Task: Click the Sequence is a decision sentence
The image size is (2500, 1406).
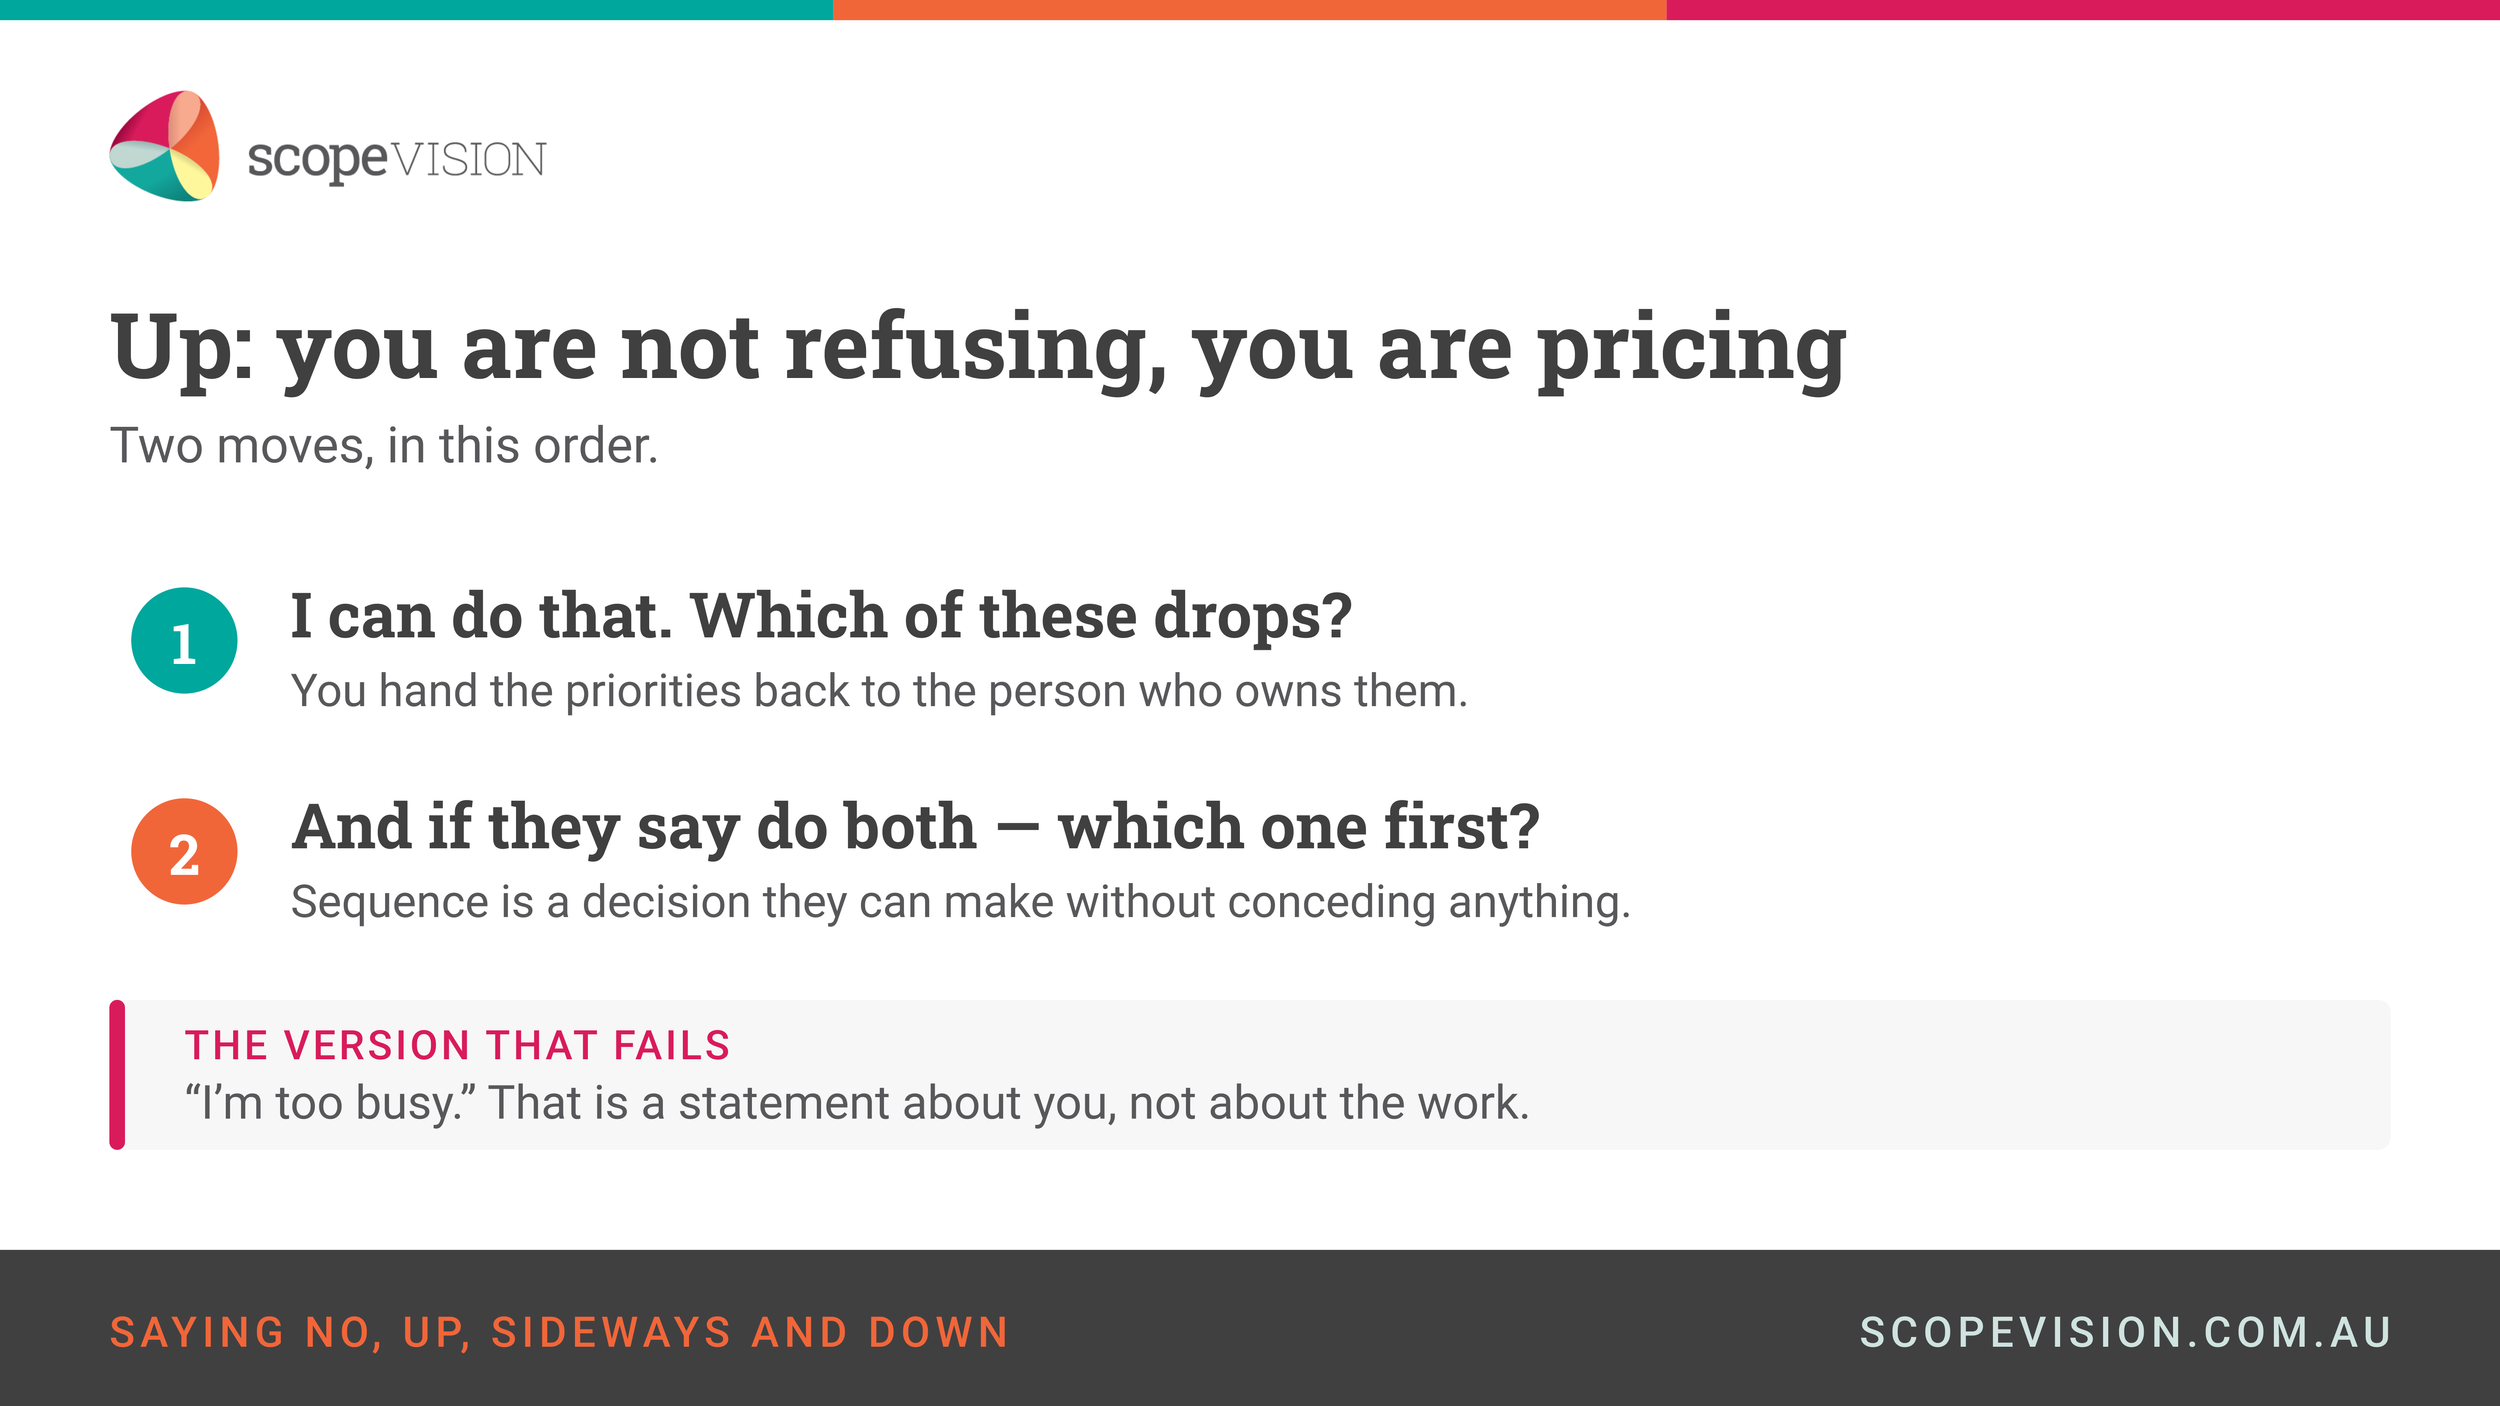Action: [x=960, y=903]
